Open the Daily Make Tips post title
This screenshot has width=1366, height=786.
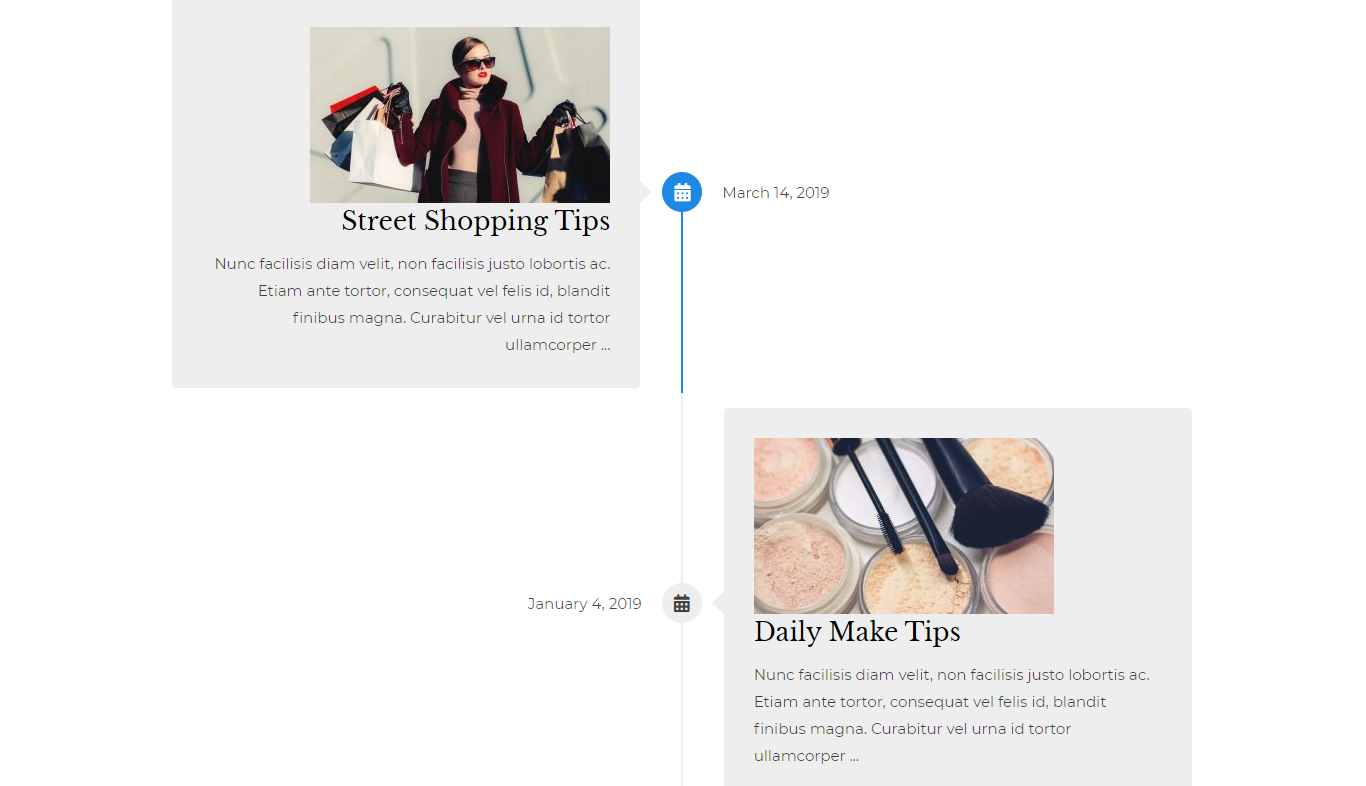point(857,632)
